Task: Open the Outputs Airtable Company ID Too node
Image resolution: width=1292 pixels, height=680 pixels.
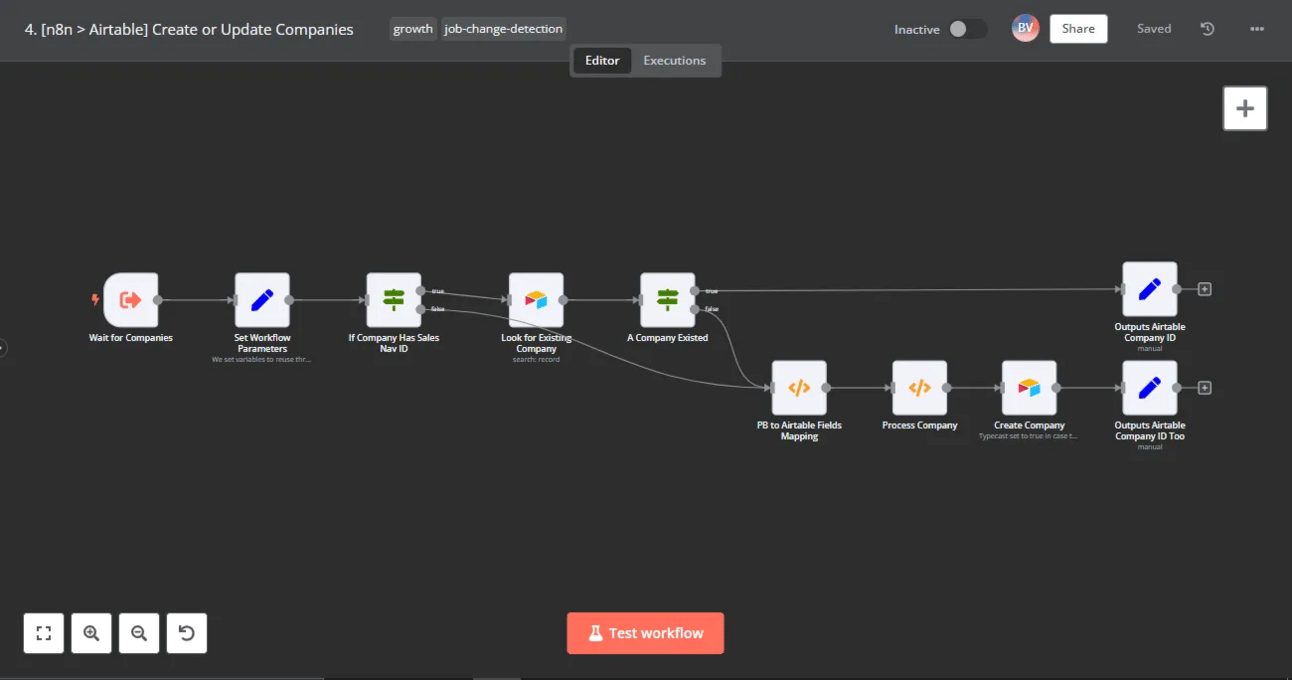Action: tap(1150, 388)
